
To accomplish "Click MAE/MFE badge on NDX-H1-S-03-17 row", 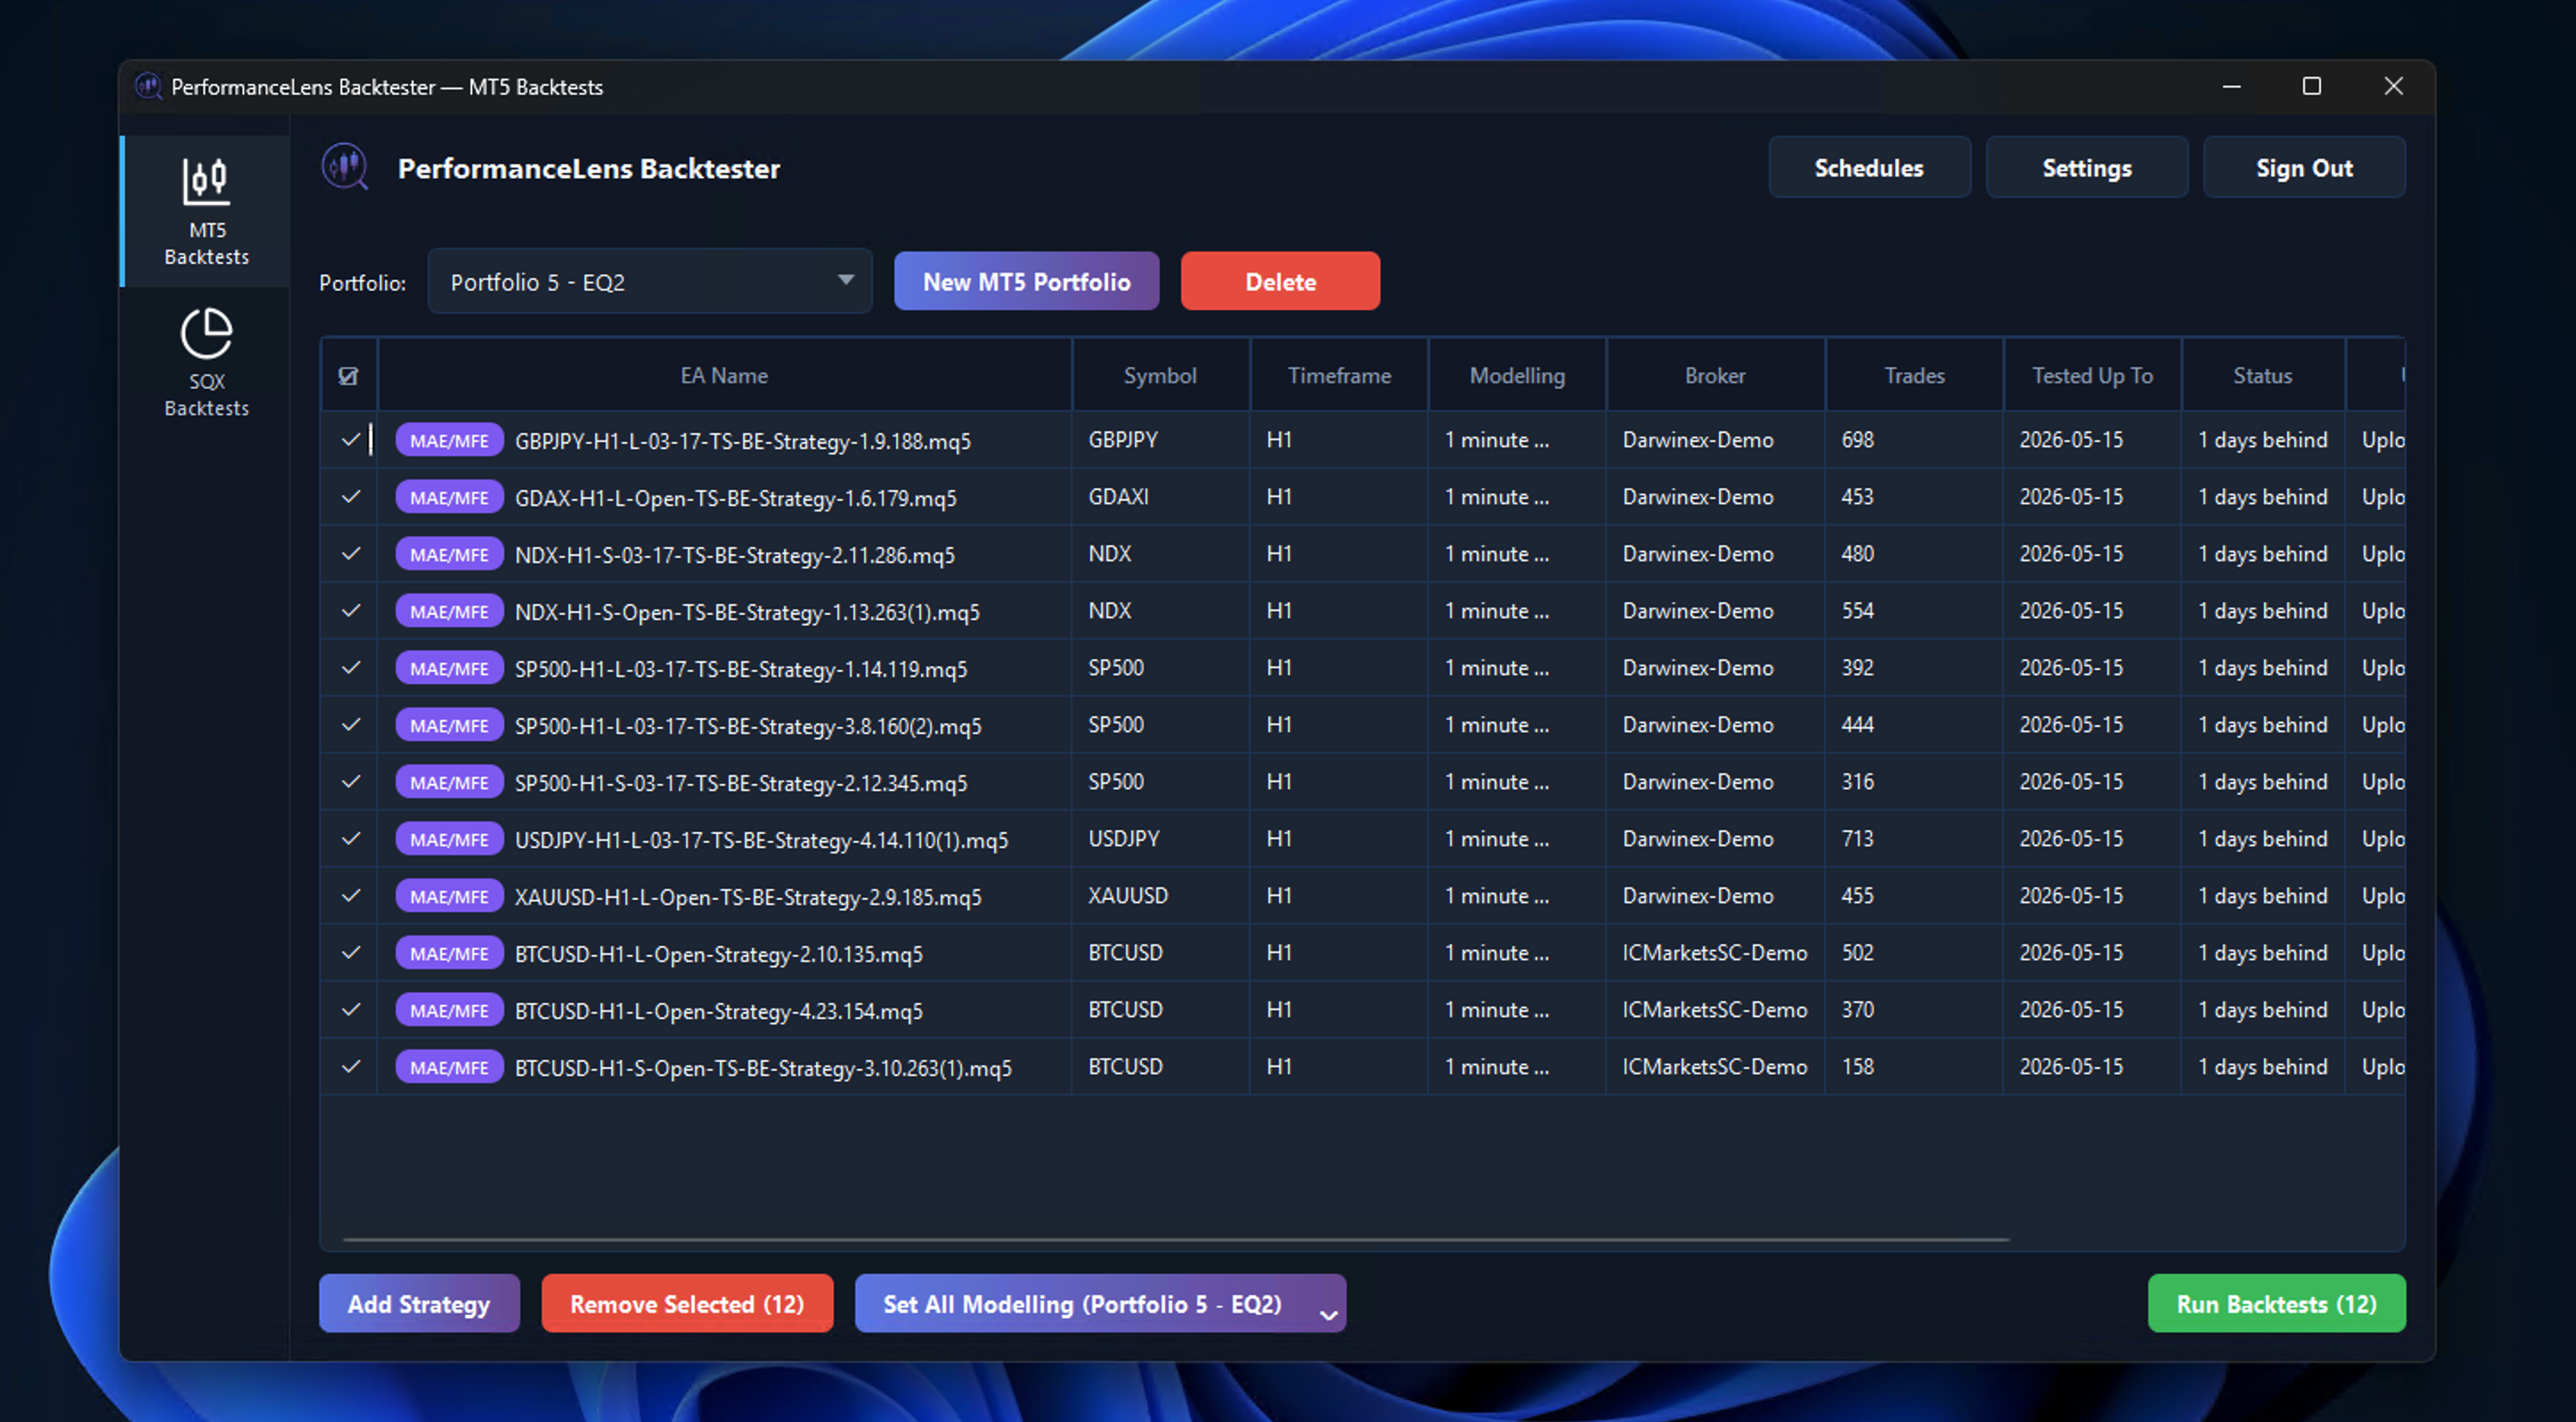I will [x=449, y=554].
